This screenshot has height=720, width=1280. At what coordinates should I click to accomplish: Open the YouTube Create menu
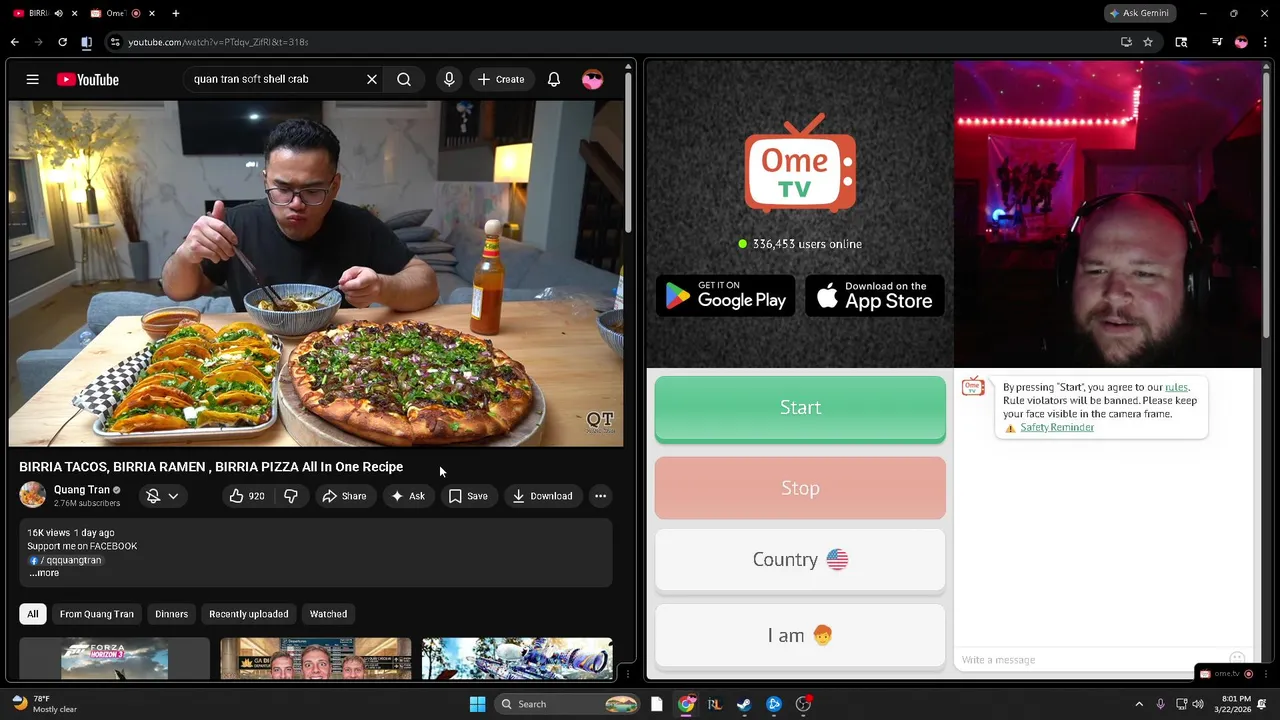click(x=501, y=79)
